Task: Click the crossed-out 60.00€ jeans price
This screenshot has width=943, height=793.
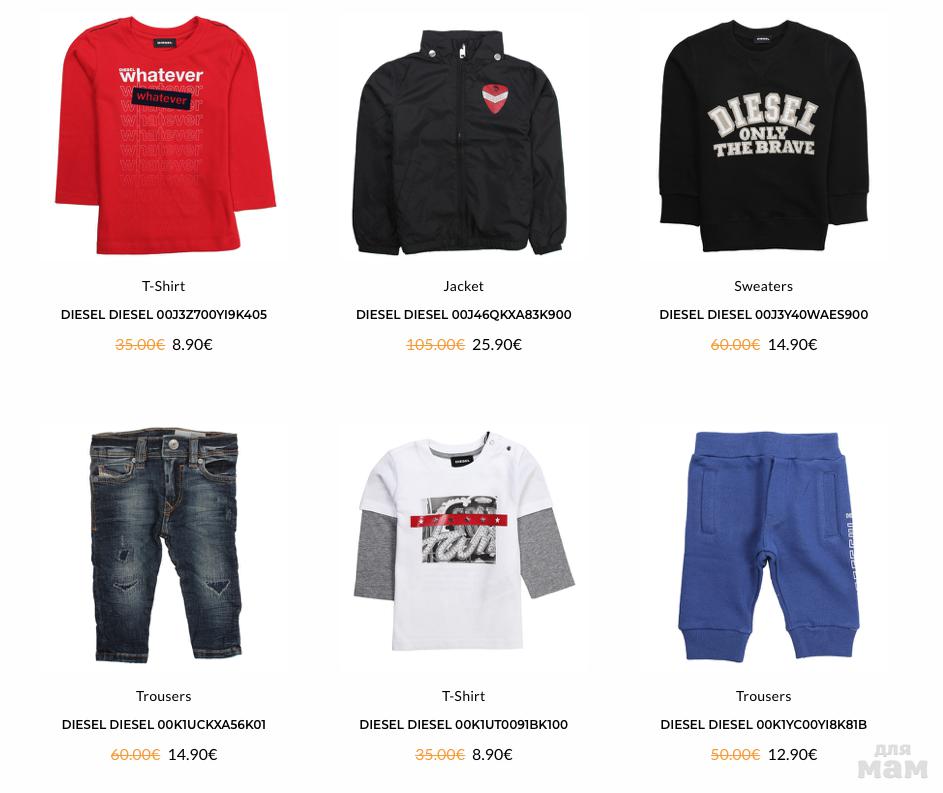Action: click(x=135, y=755)
